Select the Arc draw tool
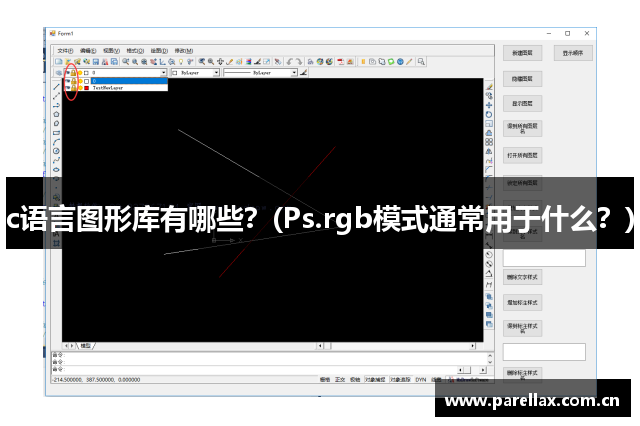The image size is (640, 426). point(56,142)
